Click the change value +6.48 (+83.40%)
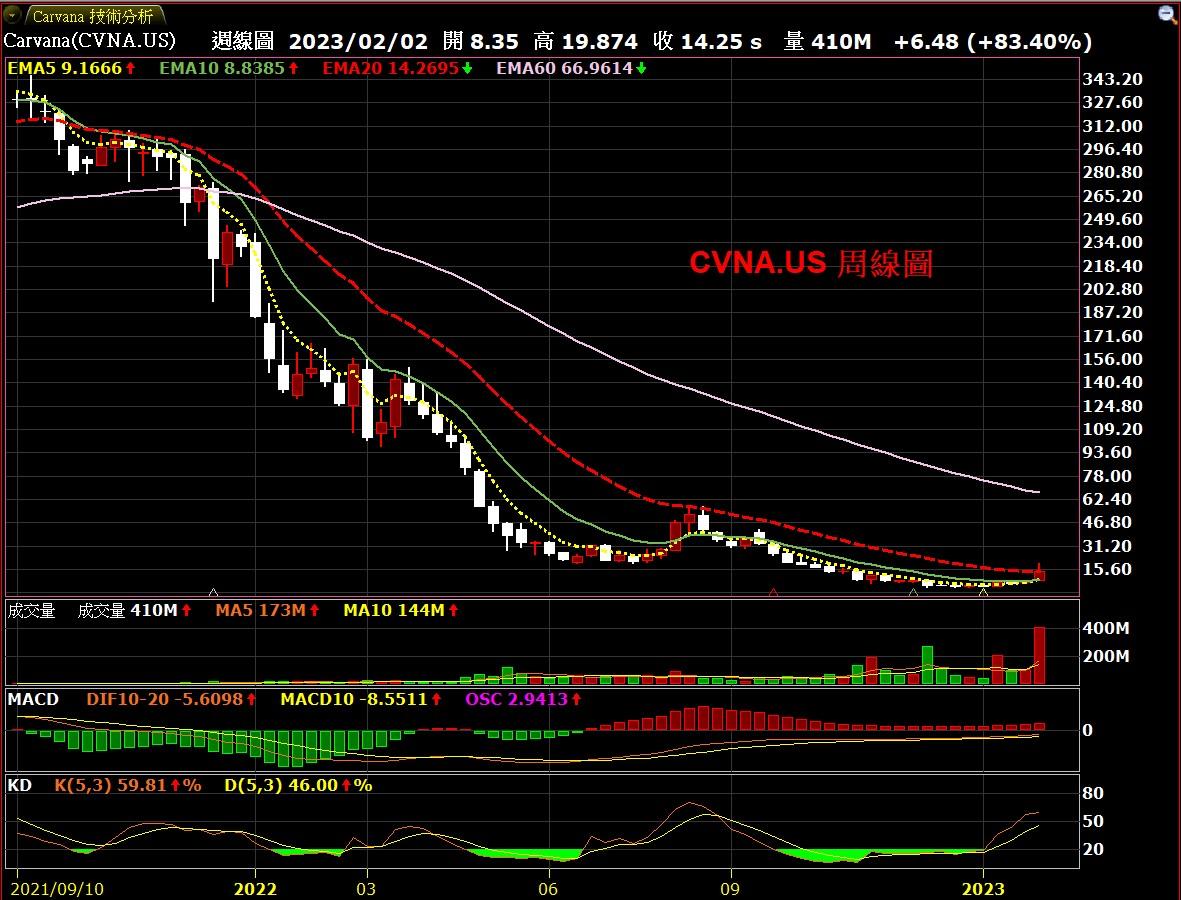 (993, 41)
